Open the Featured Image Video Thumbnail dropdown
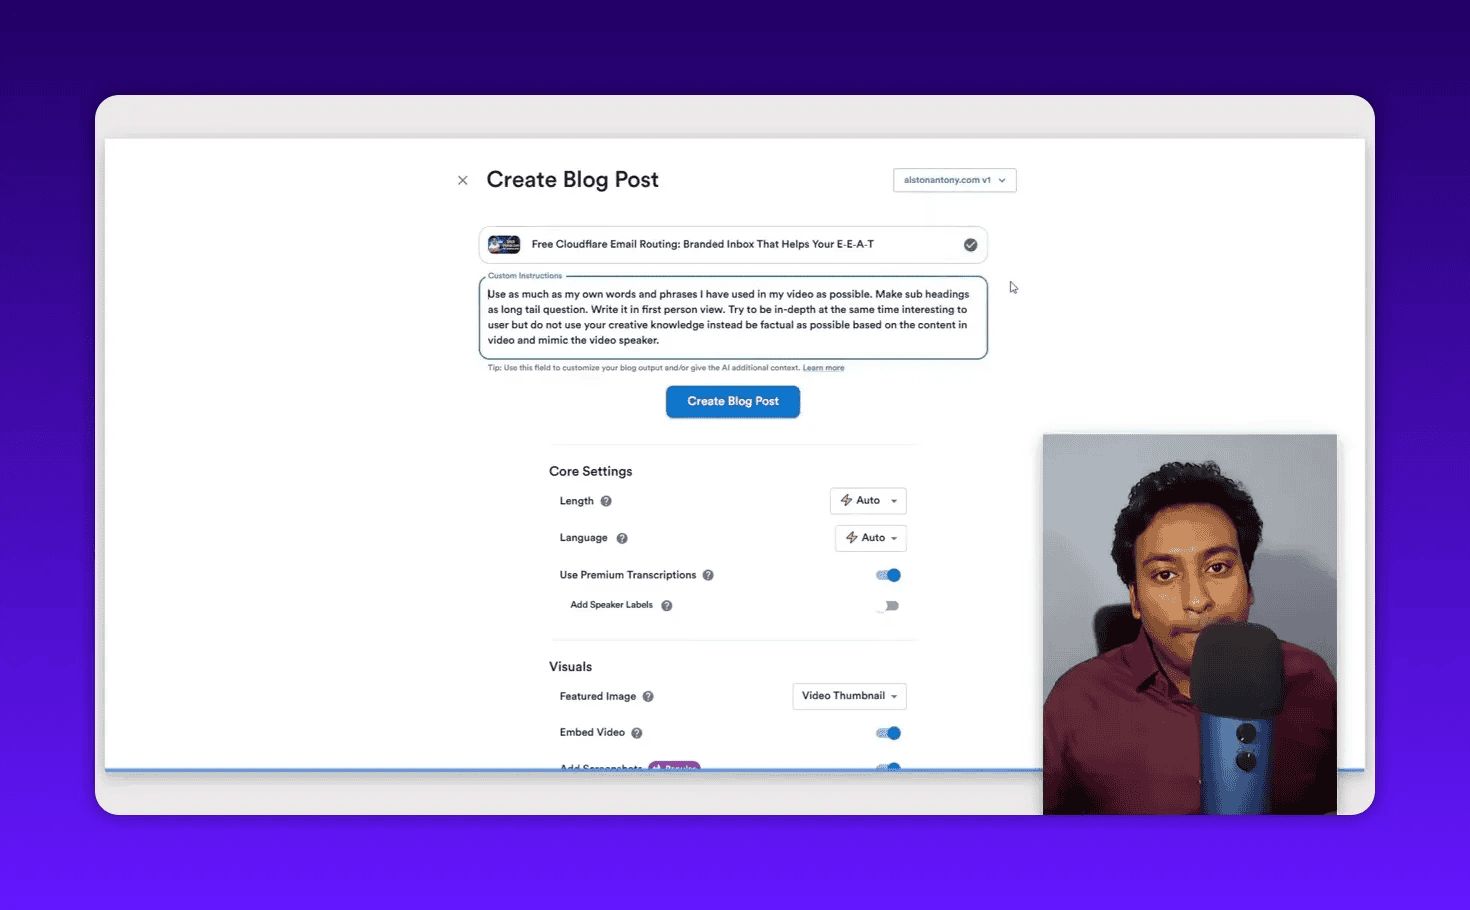Image resolution: width=1470 pixels, height=910 pixels. tap(849, 696)
